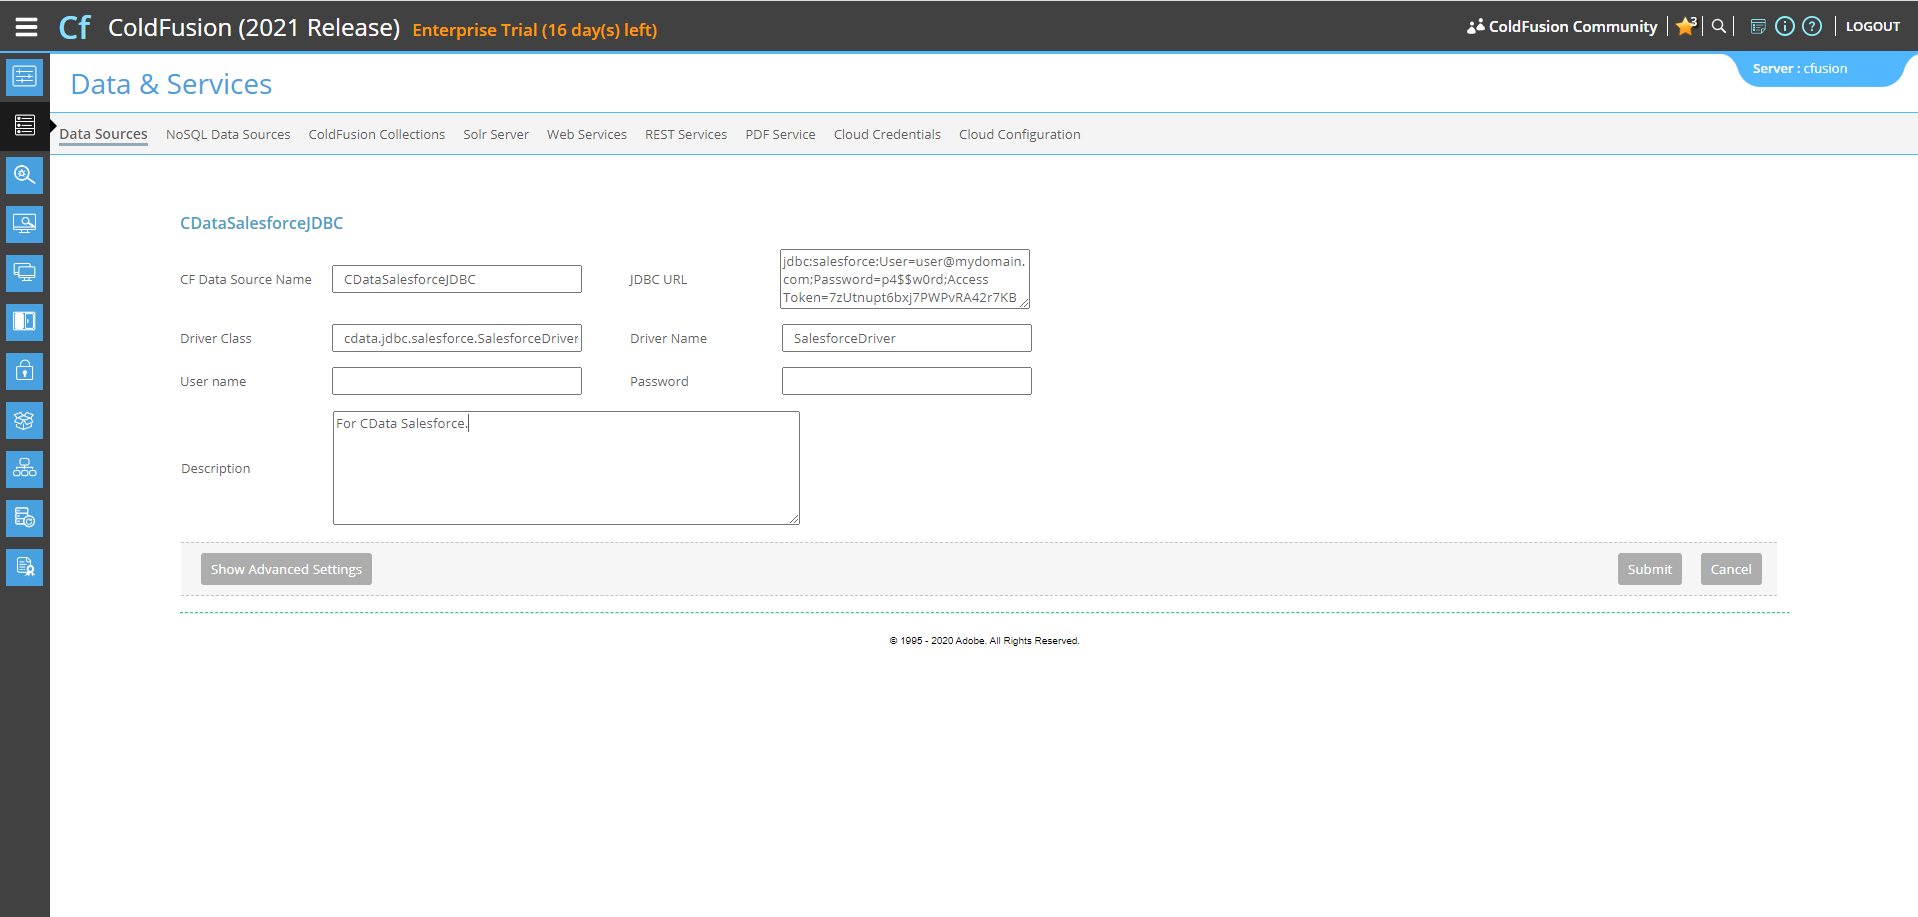This screenshot has width=1918, height=917.
Task: Switch to the NoSQL Data Sources tab
Action: point(228,135)
